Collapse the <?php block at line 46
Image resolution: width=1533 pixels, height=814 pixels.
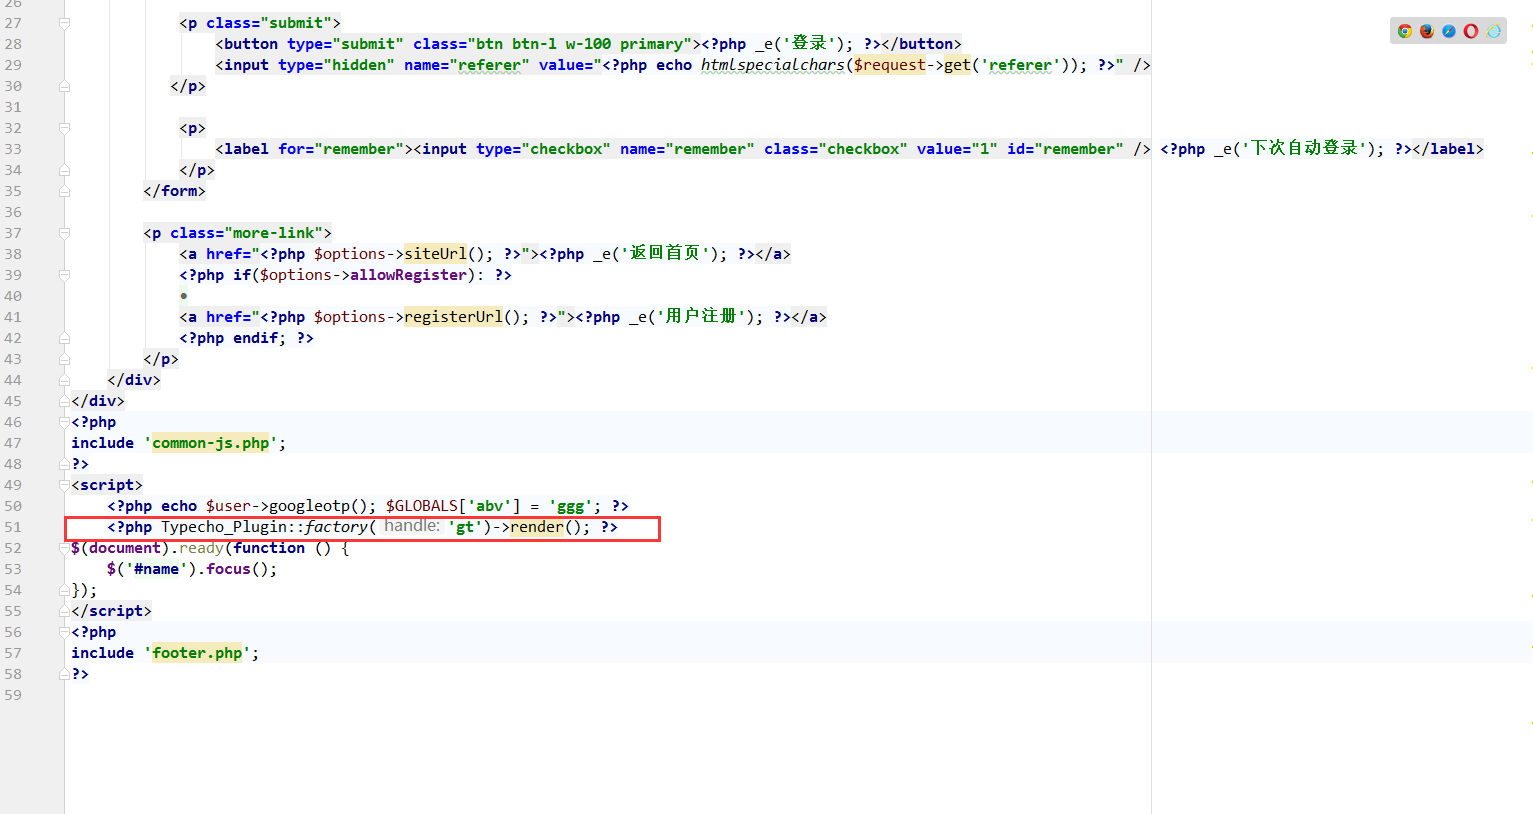(64, 422)
